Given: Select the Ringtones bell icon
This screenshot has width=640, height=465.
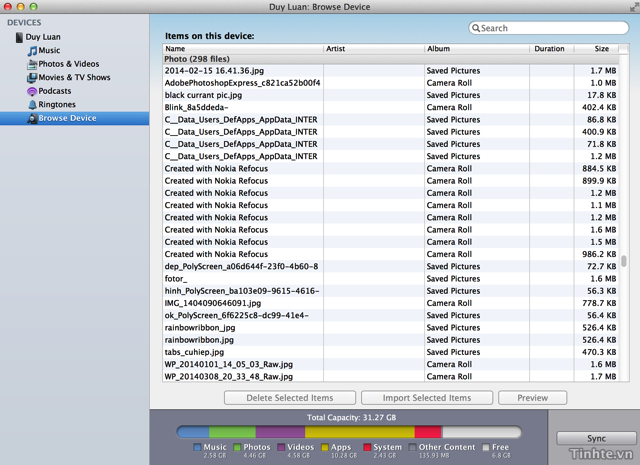Looking at the screenshot, I should [32, 104].
